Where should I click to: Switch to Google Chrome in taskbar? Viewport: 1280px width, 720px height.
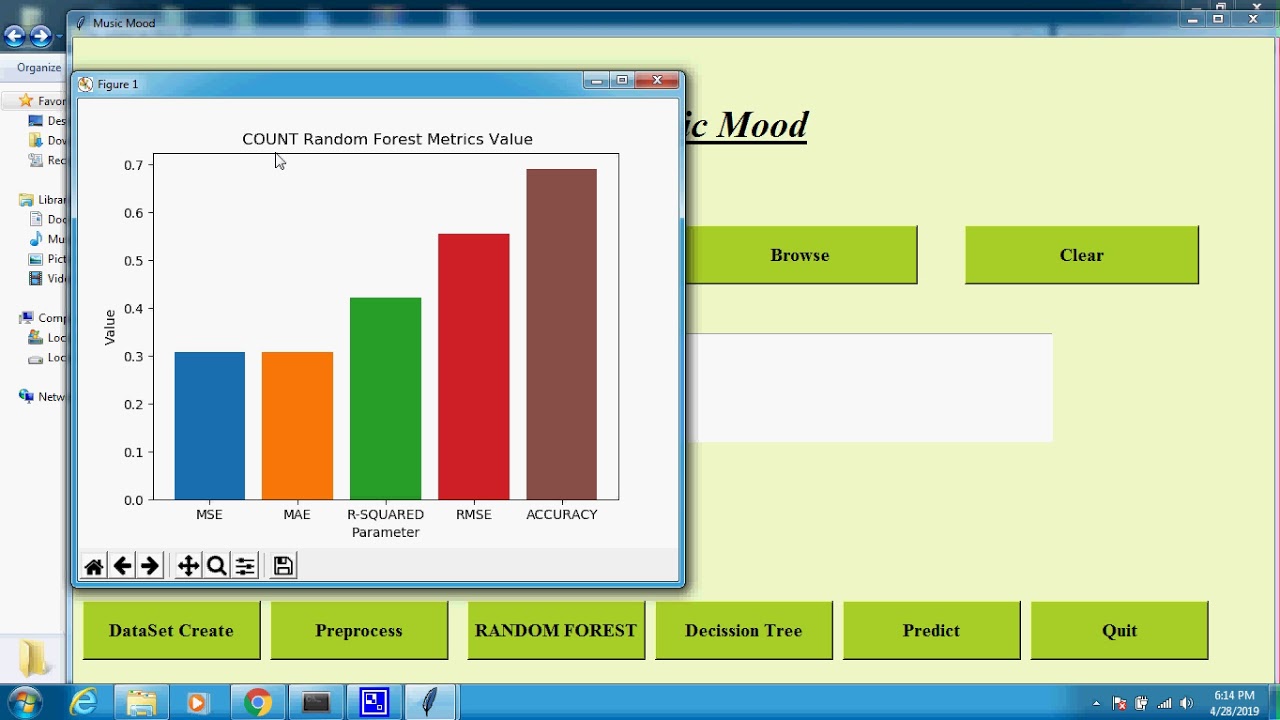(x=258, y=703)
